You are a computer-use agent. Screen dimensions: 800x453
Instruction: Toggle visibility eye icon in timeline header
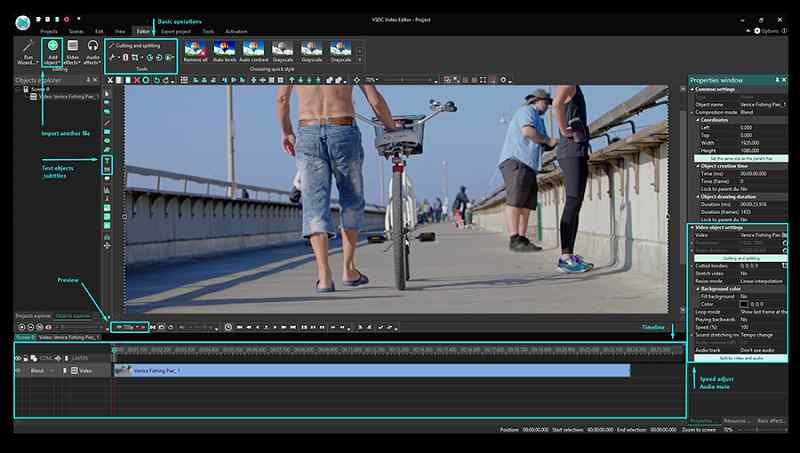(18, 357)
